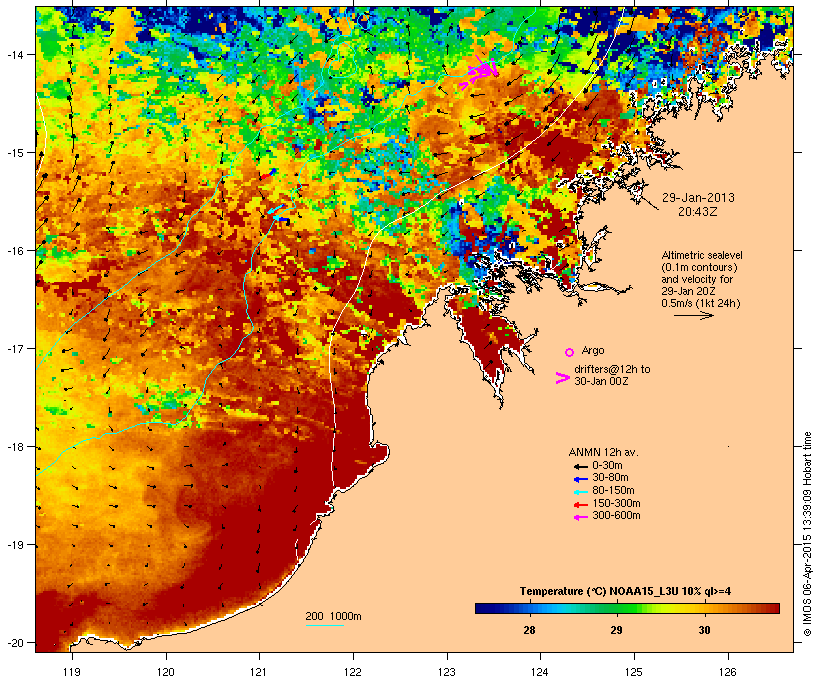The height and width of the screenshot is (680, 820).
Task: Click longitude axis label 125
Action: 634,672
